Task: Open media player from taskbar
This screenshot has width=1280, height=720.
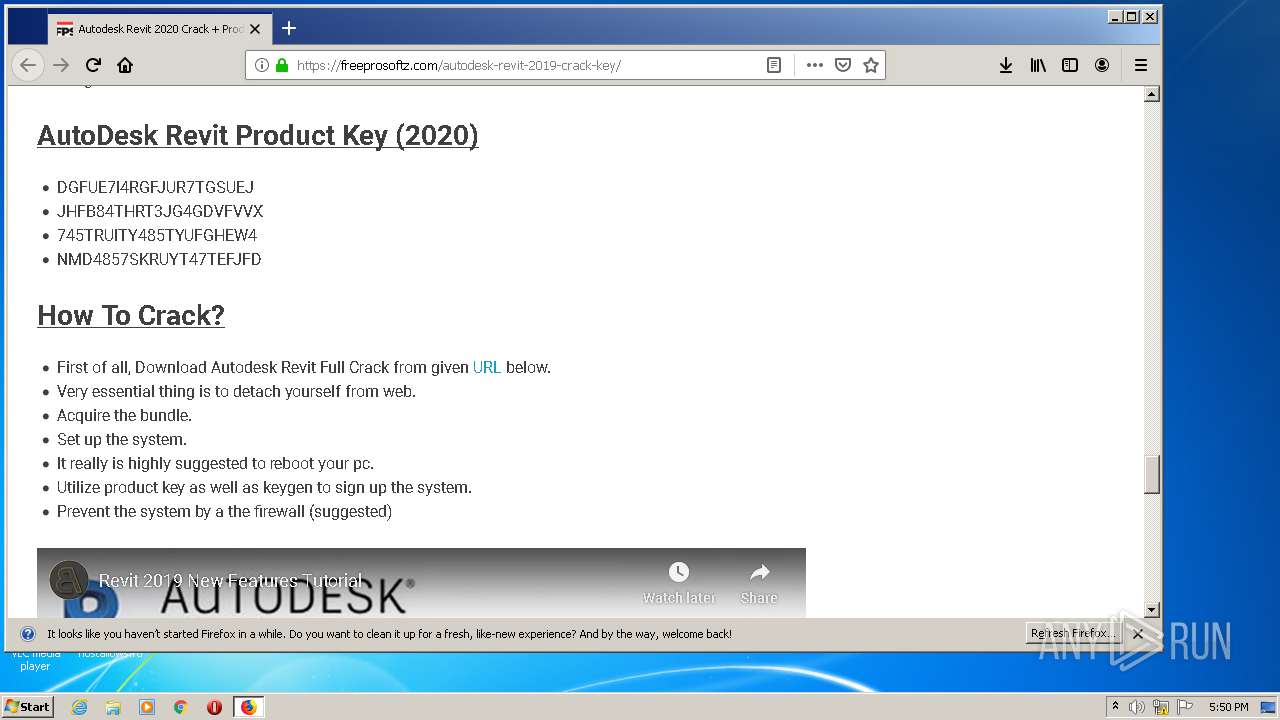Action: point(147,707)
